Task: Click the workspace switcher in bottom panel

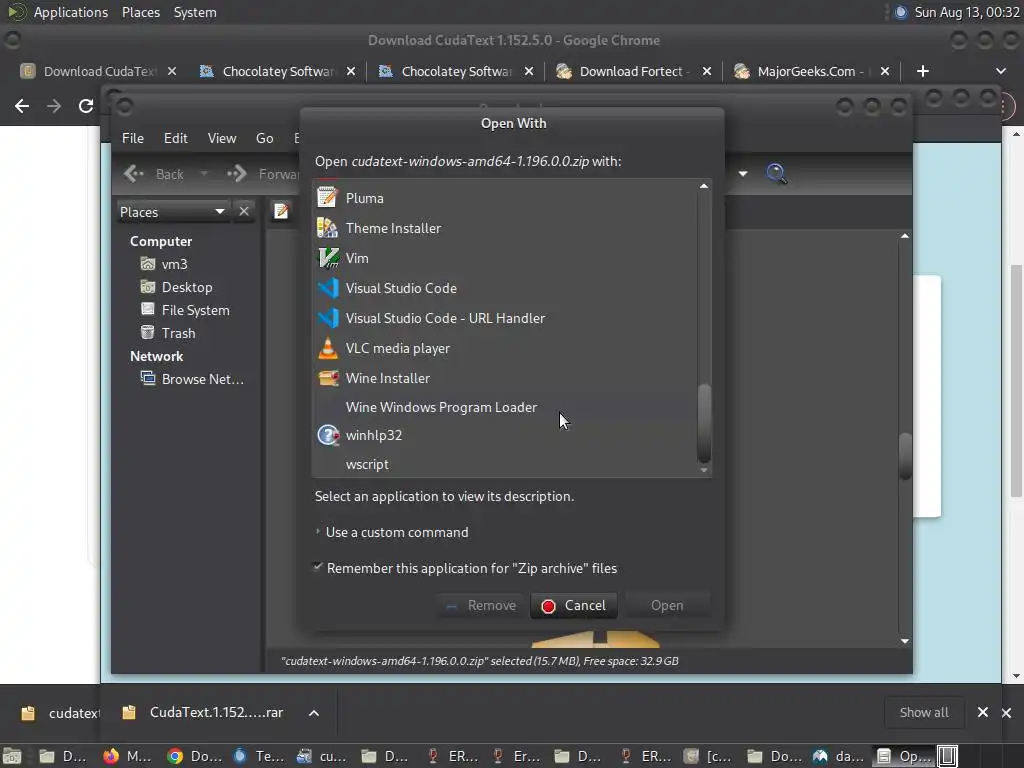Action: pyautogui.click(x=948, y=756)
